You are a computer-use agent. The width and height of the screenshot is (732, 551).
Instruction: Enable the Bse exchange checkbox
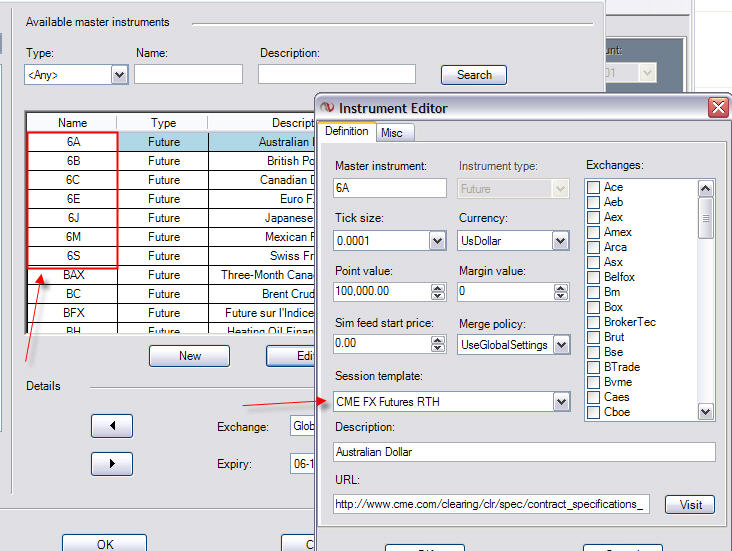tap(593, 352)
